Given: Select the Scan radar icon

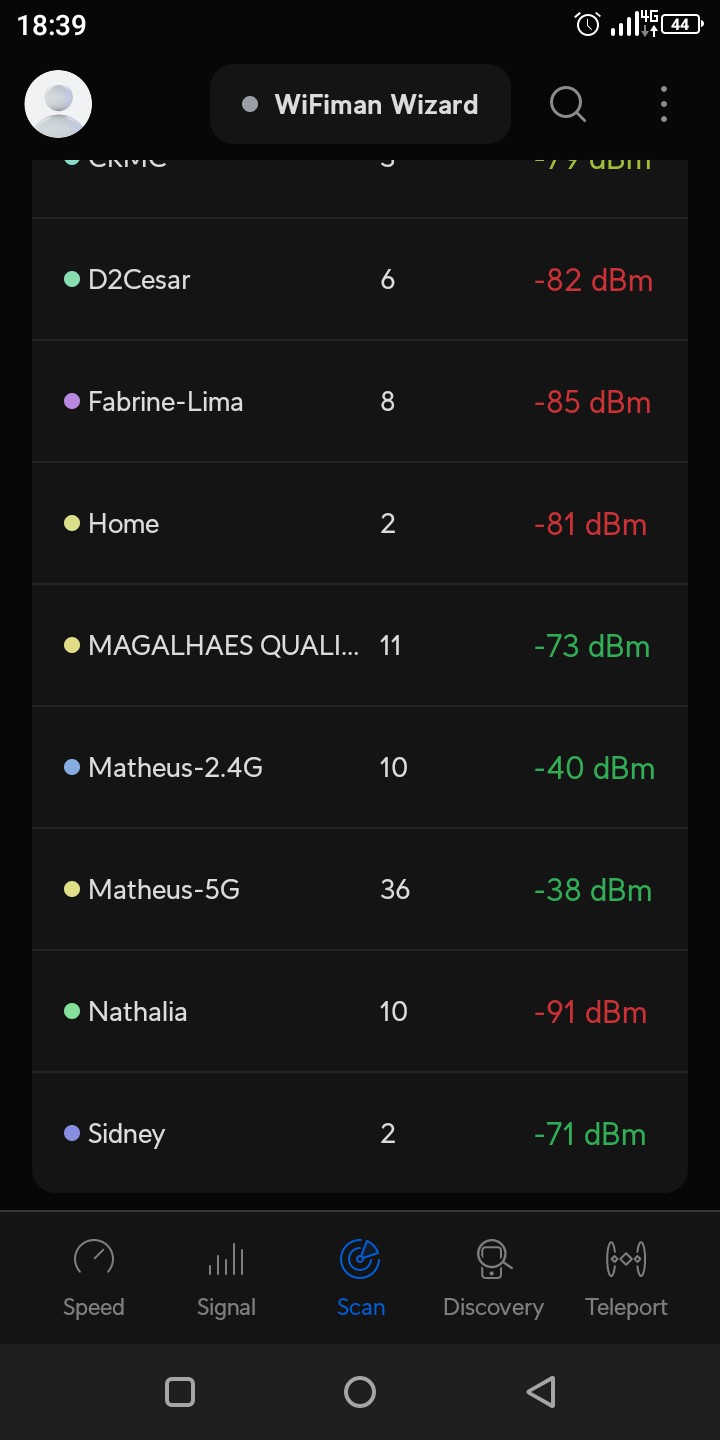Looking at the screenshot, I should [360, 1258].
